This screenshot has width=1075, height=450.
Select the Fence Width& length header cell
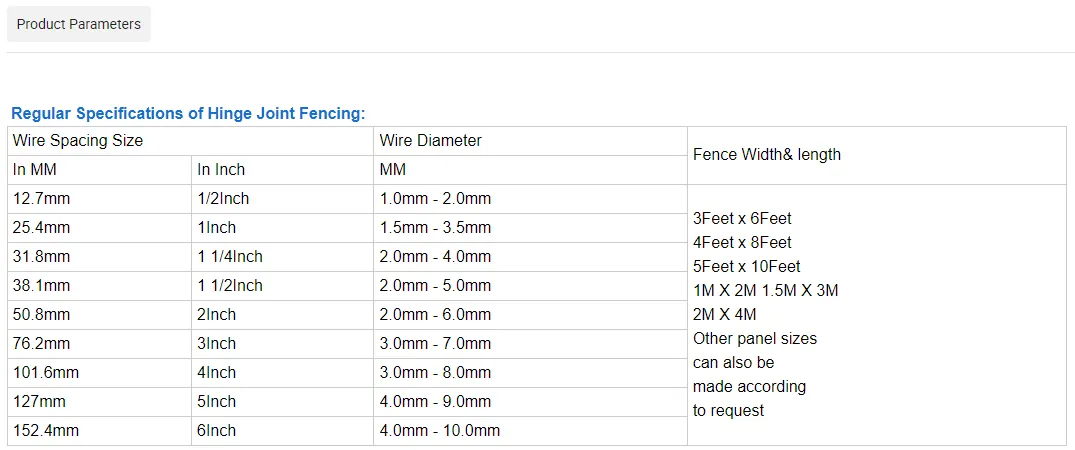coord(767,155)
